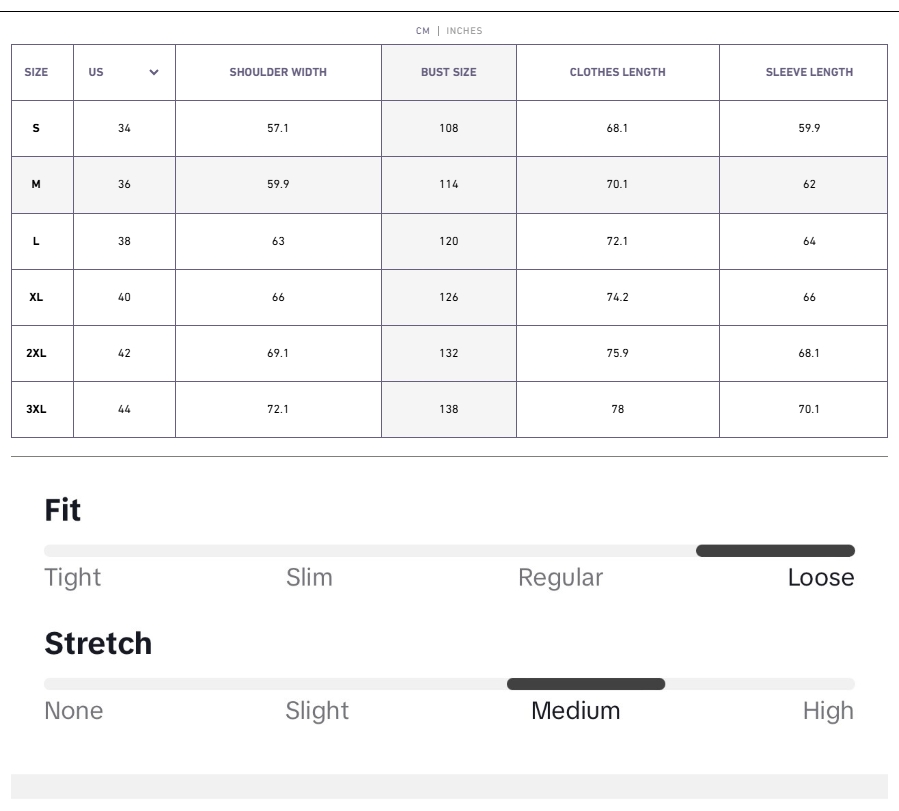Click the High label under Stretch
This screenshot has height=811, width=899.
[828, 711]
